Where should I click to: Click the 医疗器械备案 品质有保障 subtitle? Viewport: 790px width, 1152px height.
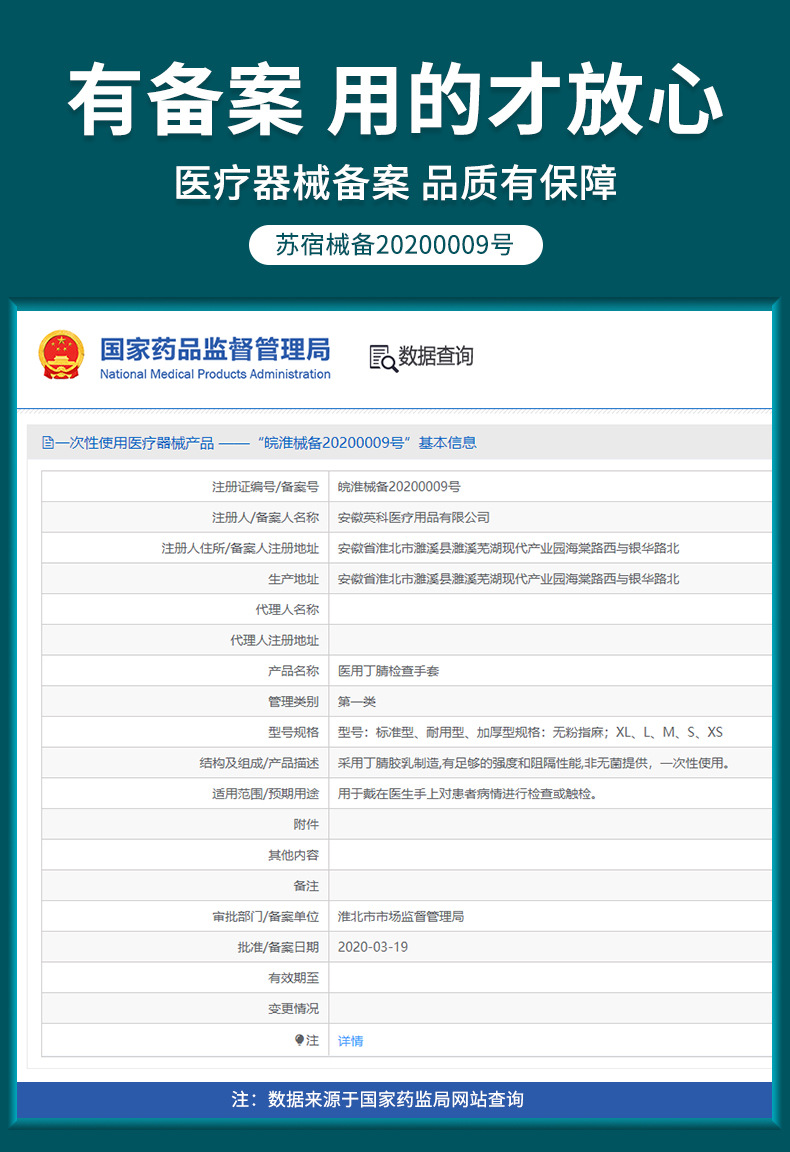pyautogui.click(x=395, y=183)
